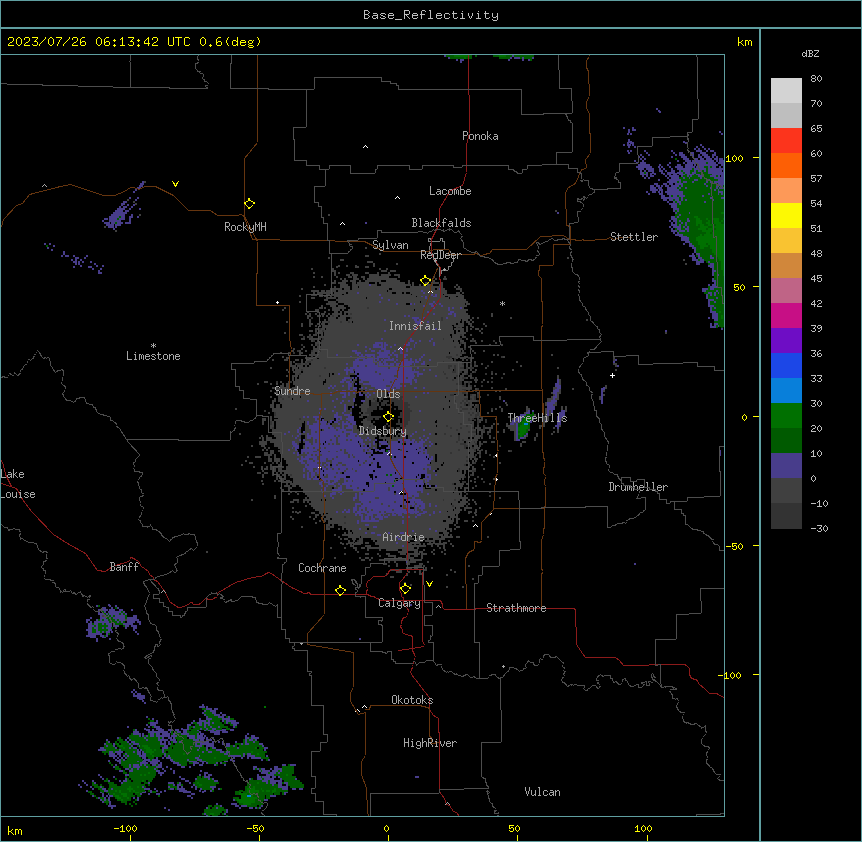862x842 pixels.
Task: Click the Limestone label
Action: coord(153,356)
